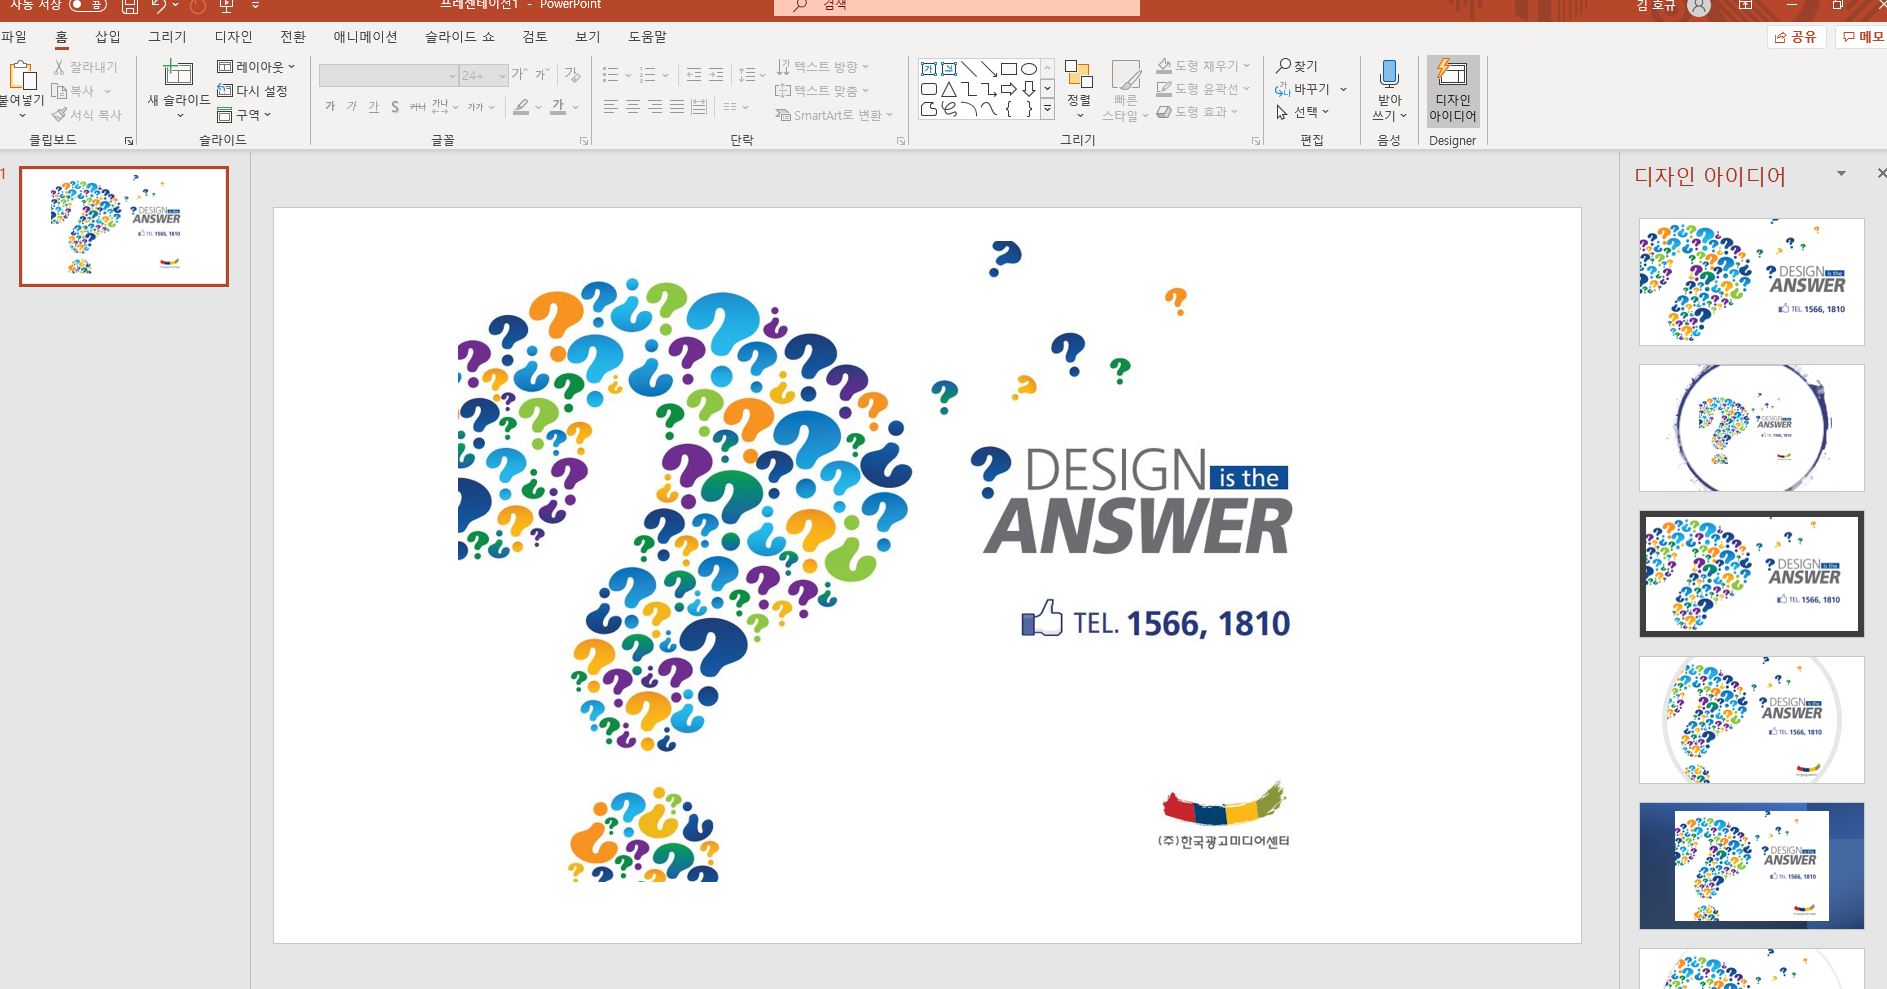The width and height of the screenshot is (1887, 989).
Task: Select the triangle shape
Action: (x=949, y=89)
